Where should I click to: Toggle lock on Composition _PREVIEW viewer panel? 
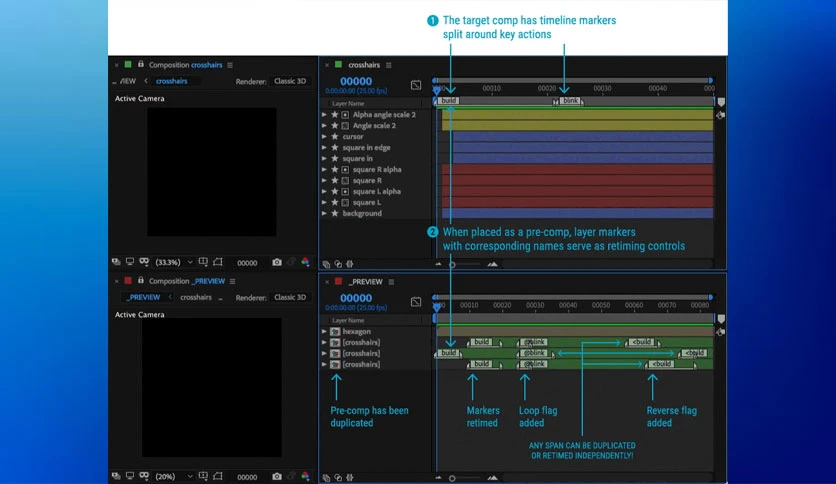141,280
